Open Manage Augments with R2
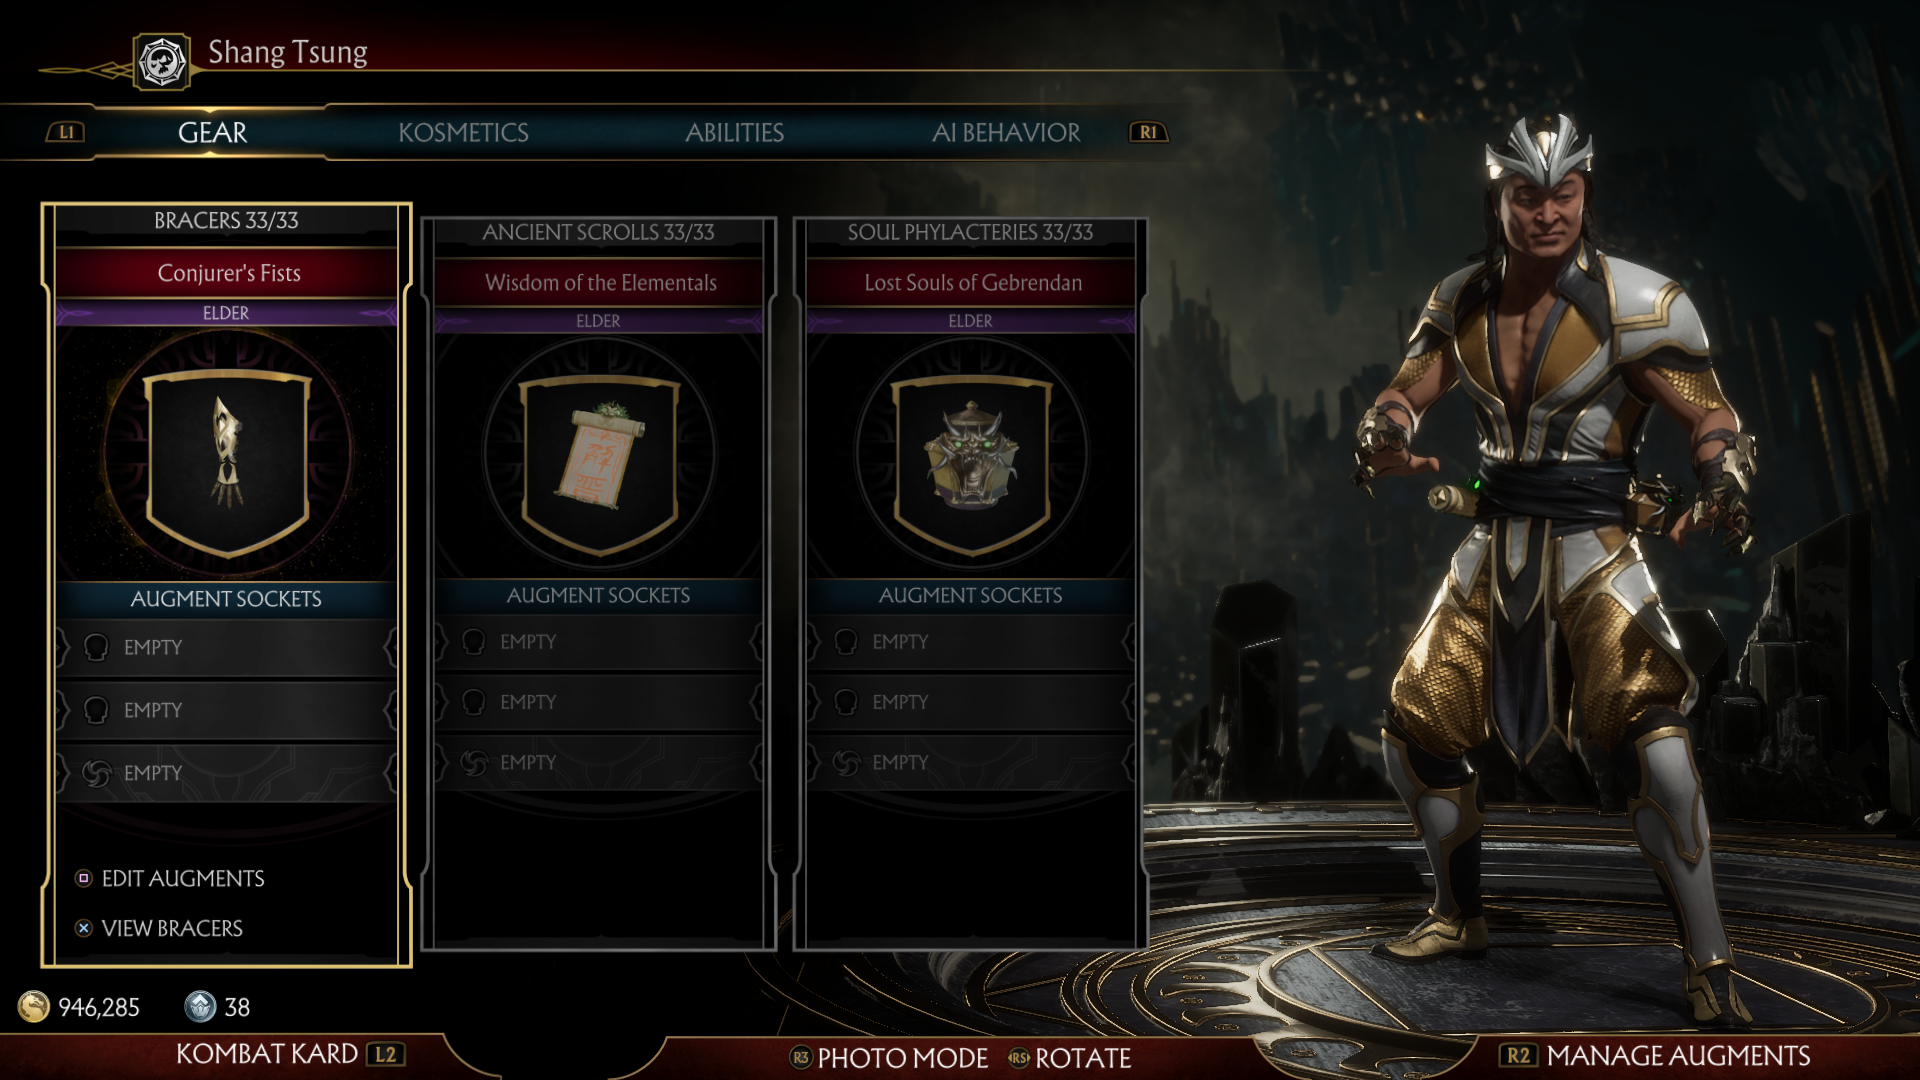Image resolution: width=1920 pixels, height=1080 pixels. (1656, 1056)
